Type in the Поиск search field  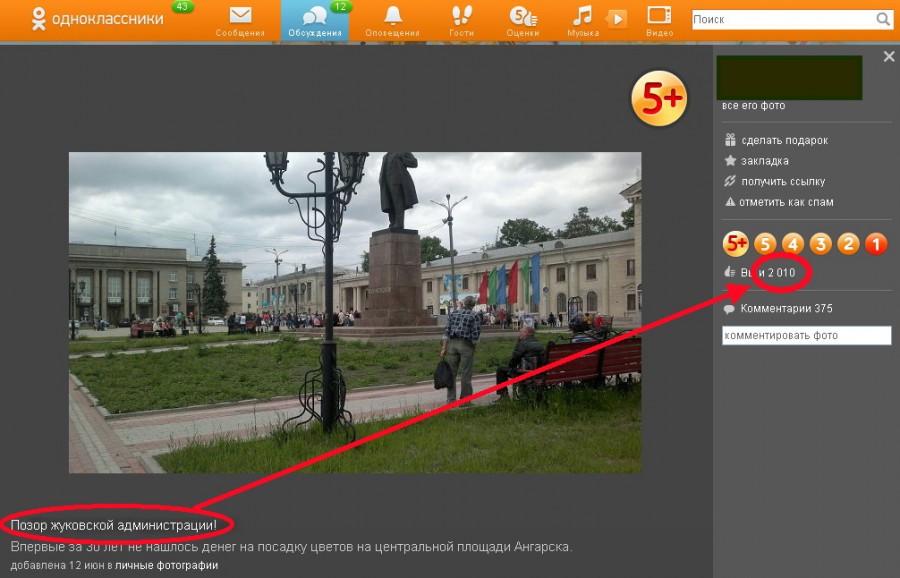click(780, 19)
